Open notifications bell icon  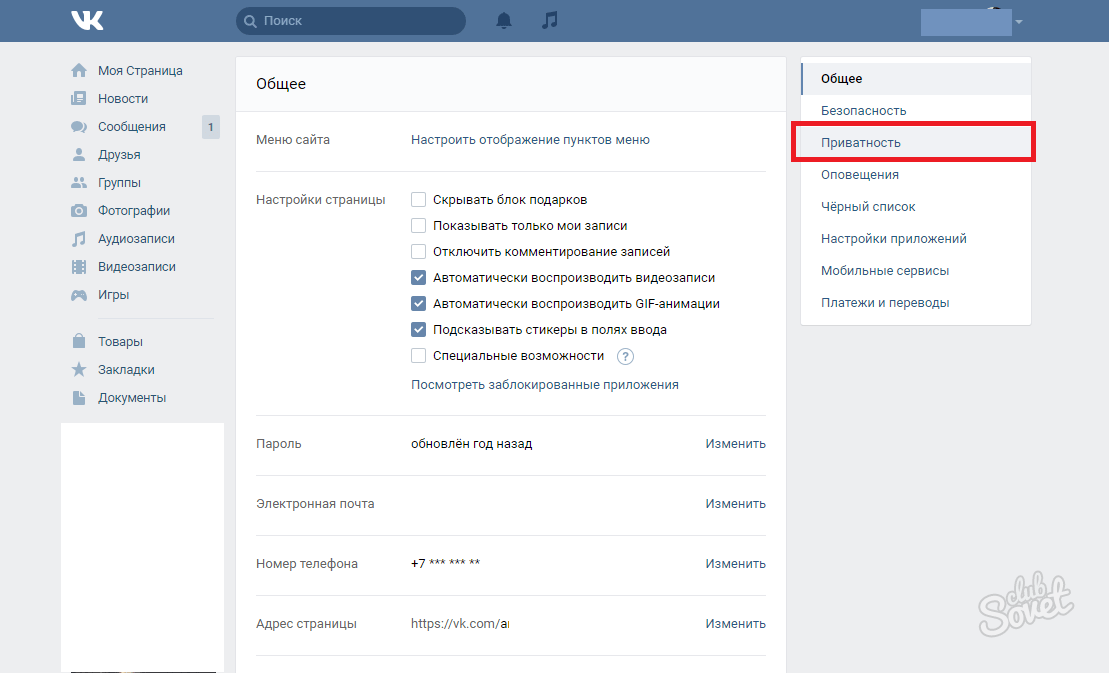(x=505, y=21)
